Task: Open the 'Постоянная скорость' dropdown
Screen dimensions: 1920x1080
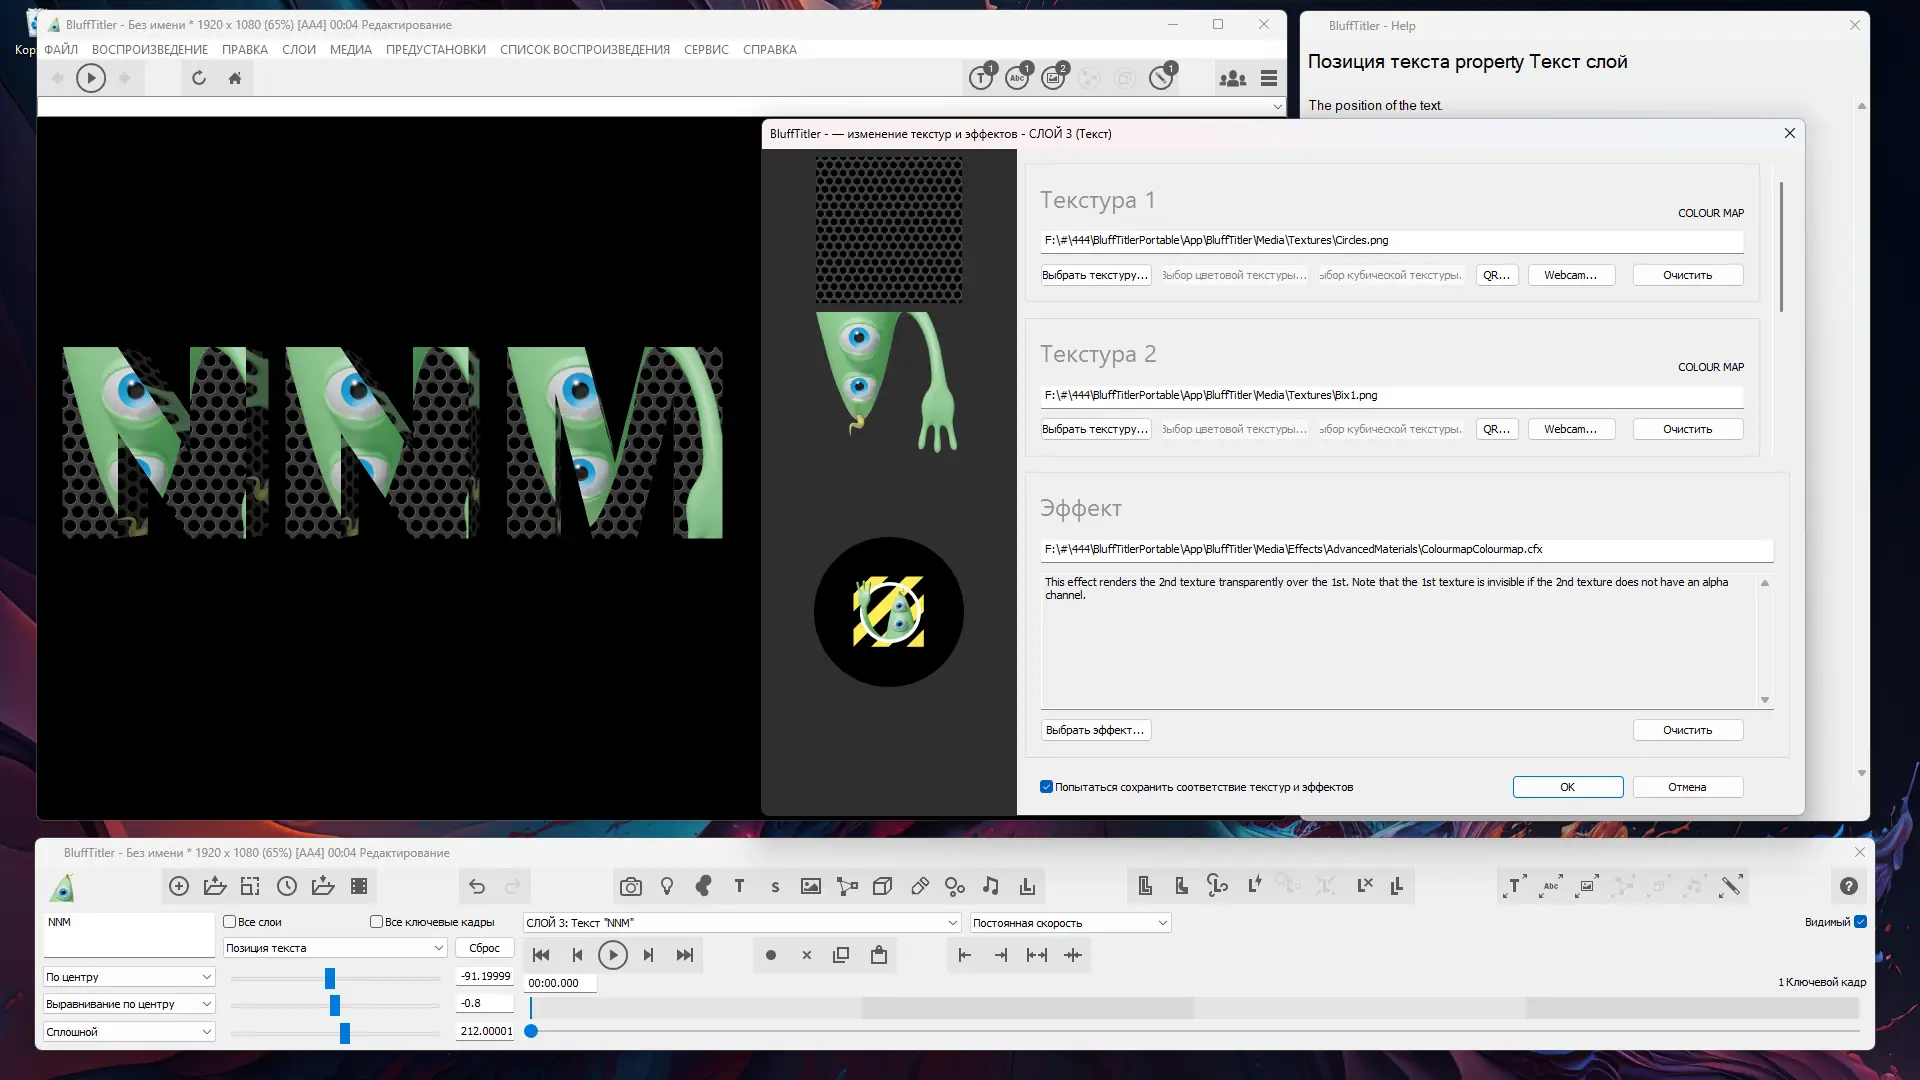Action: 1070,923
